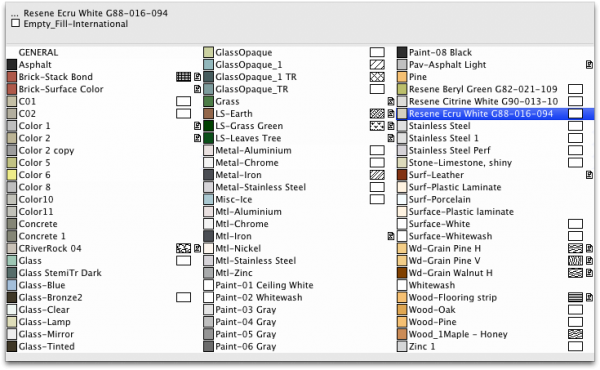Click the Grass texture icon
Screen dimensions: 600x370
click(391, 101)
